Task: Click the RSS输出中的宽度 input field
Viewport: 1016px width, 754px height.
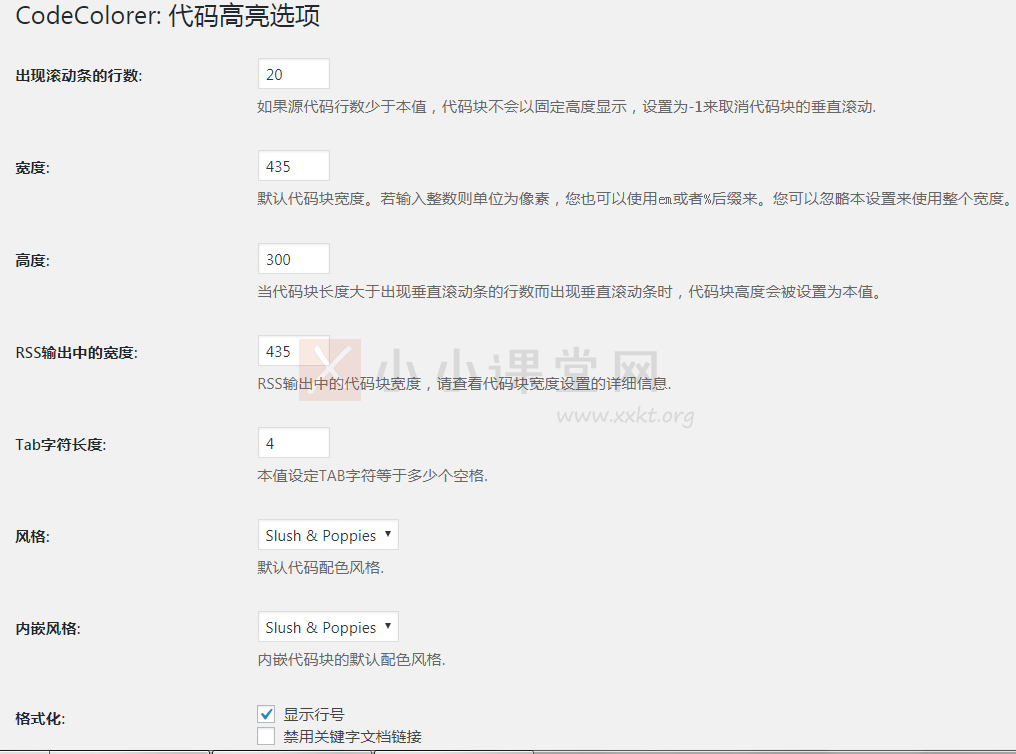Action: pyautogui.click(x=294, y=351)
